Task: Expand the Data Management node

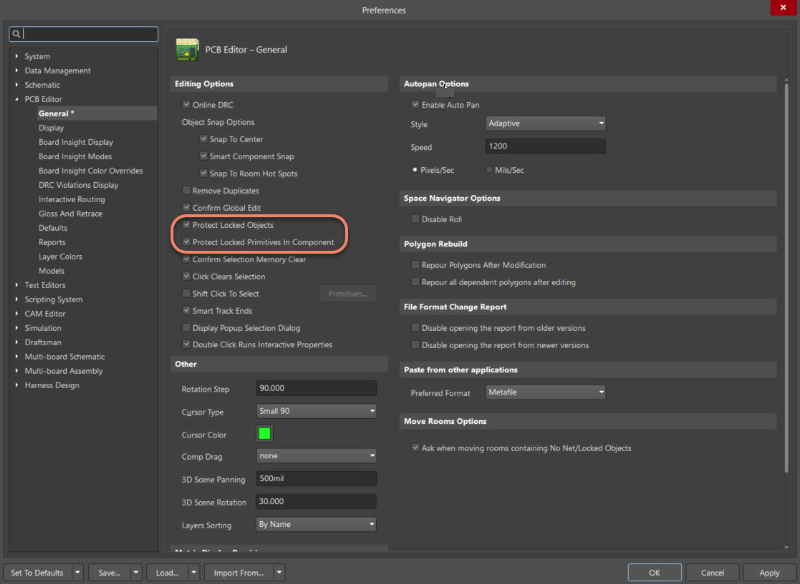Action: pyautogui.click(x=16, y=70)
